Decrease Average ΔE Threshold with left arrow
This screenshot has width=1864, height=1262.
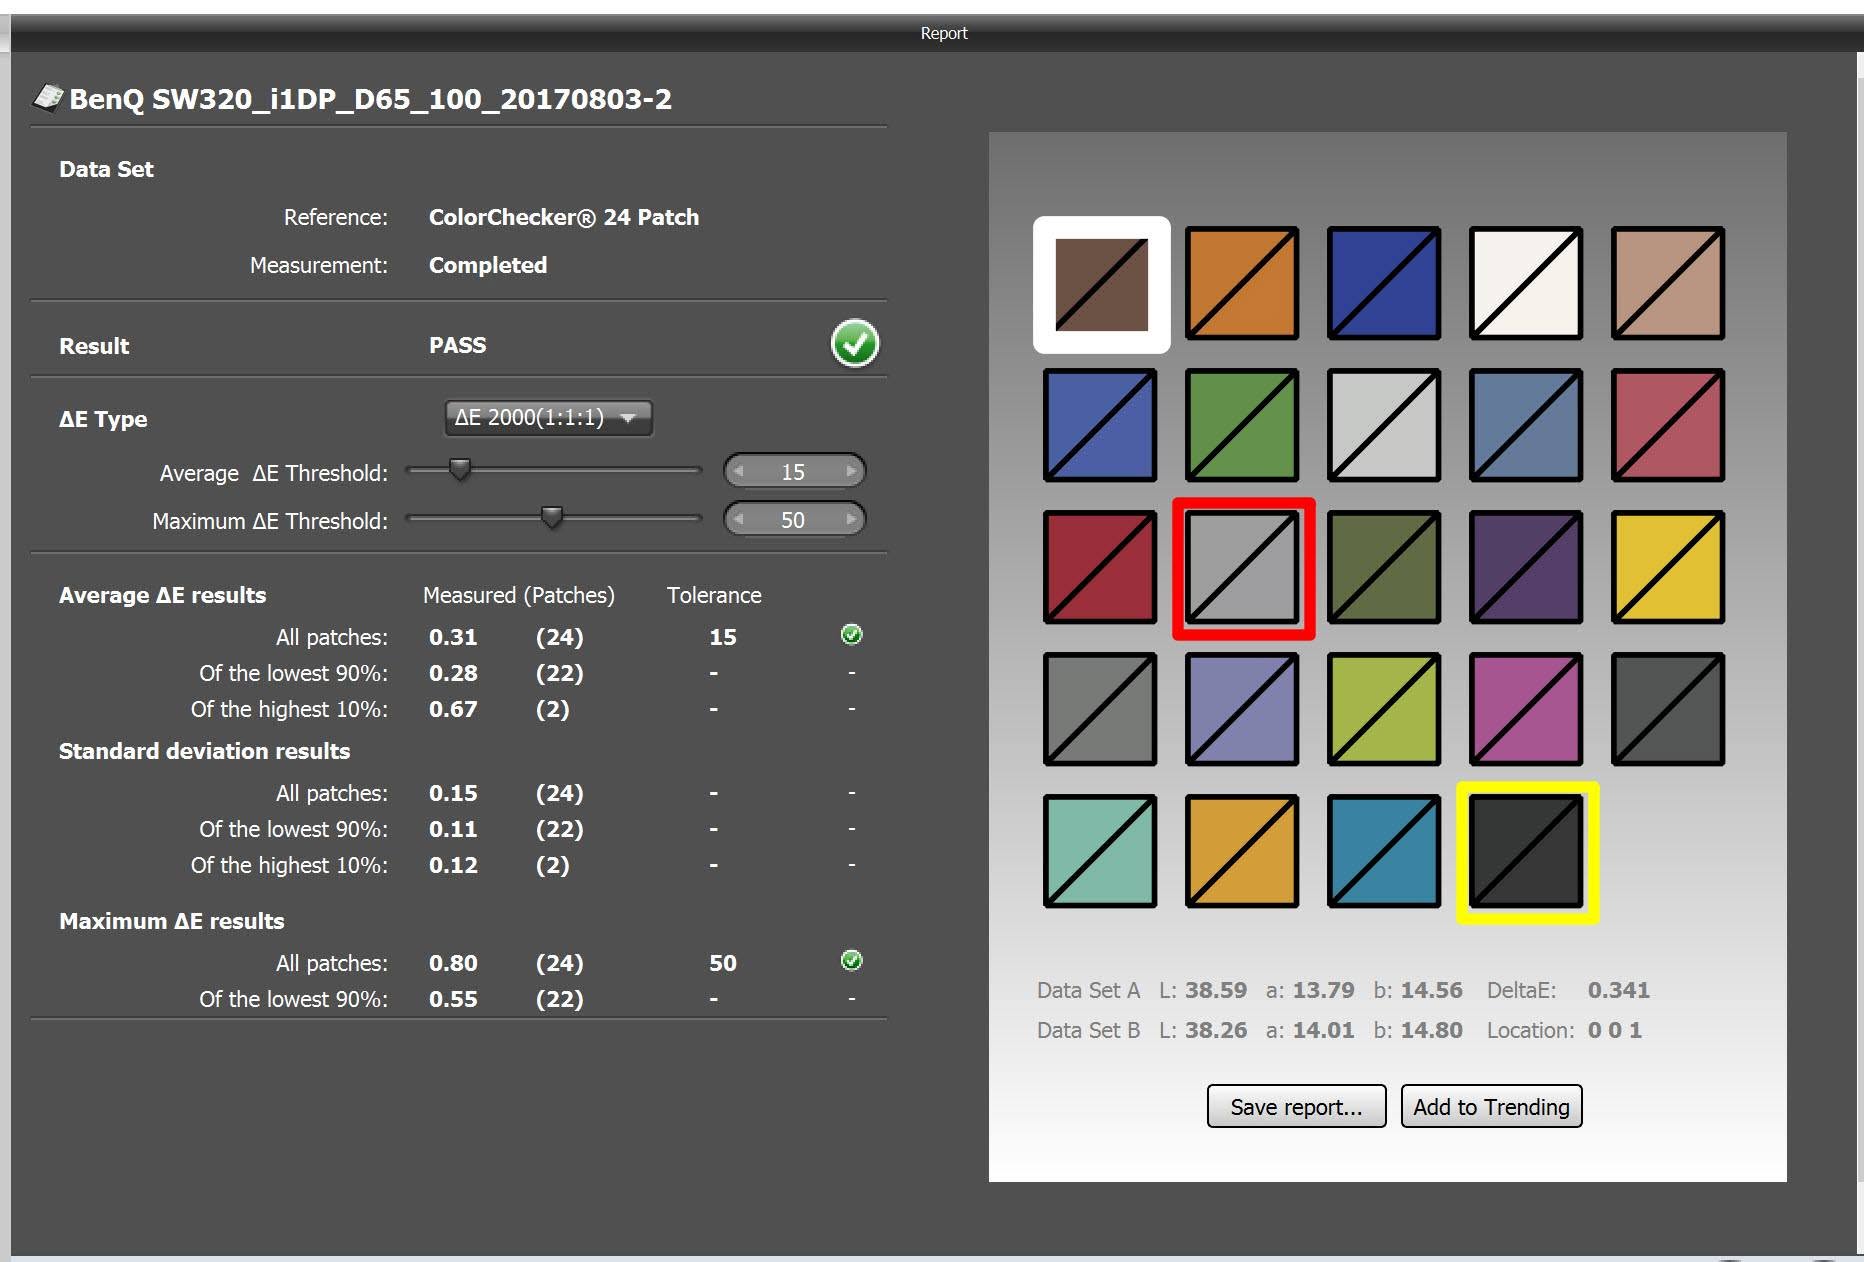(738, 471)
